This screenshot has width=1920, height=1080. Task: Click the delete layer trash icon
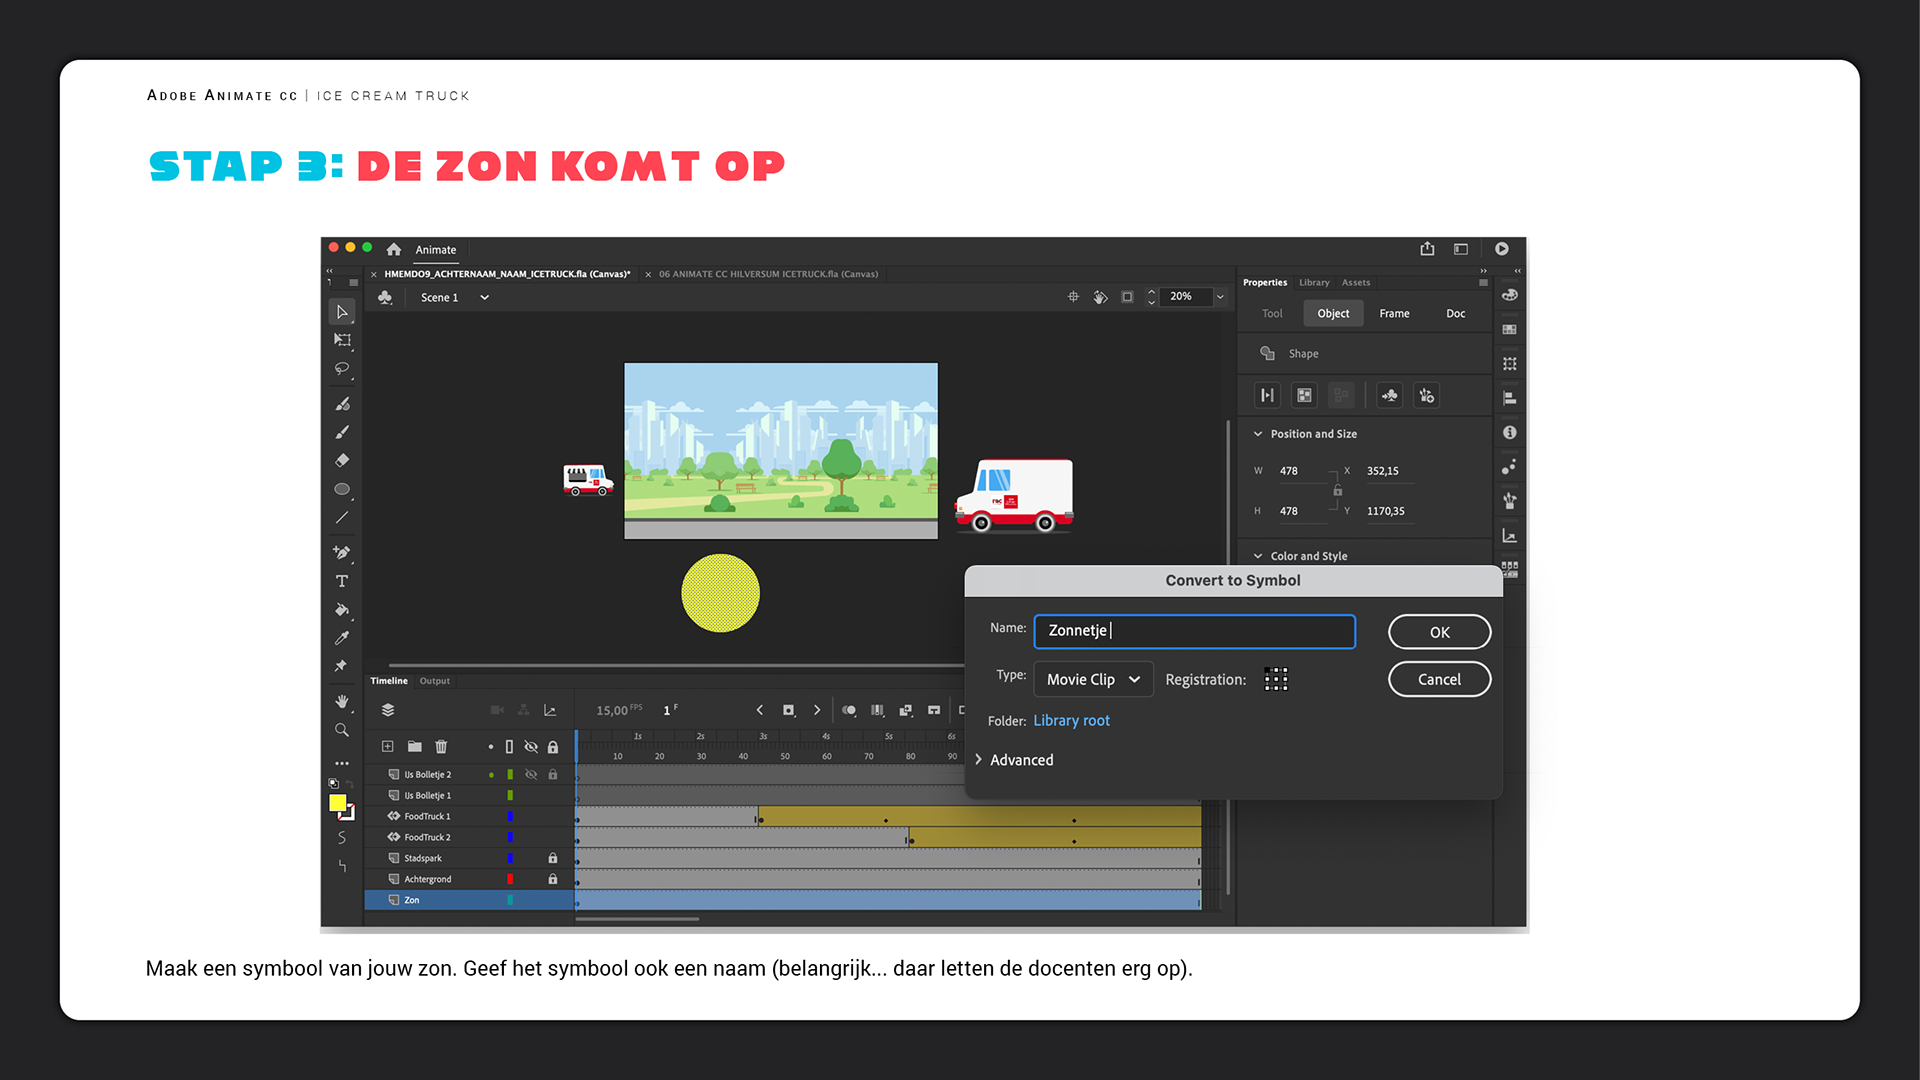click(x=441, y=746)
